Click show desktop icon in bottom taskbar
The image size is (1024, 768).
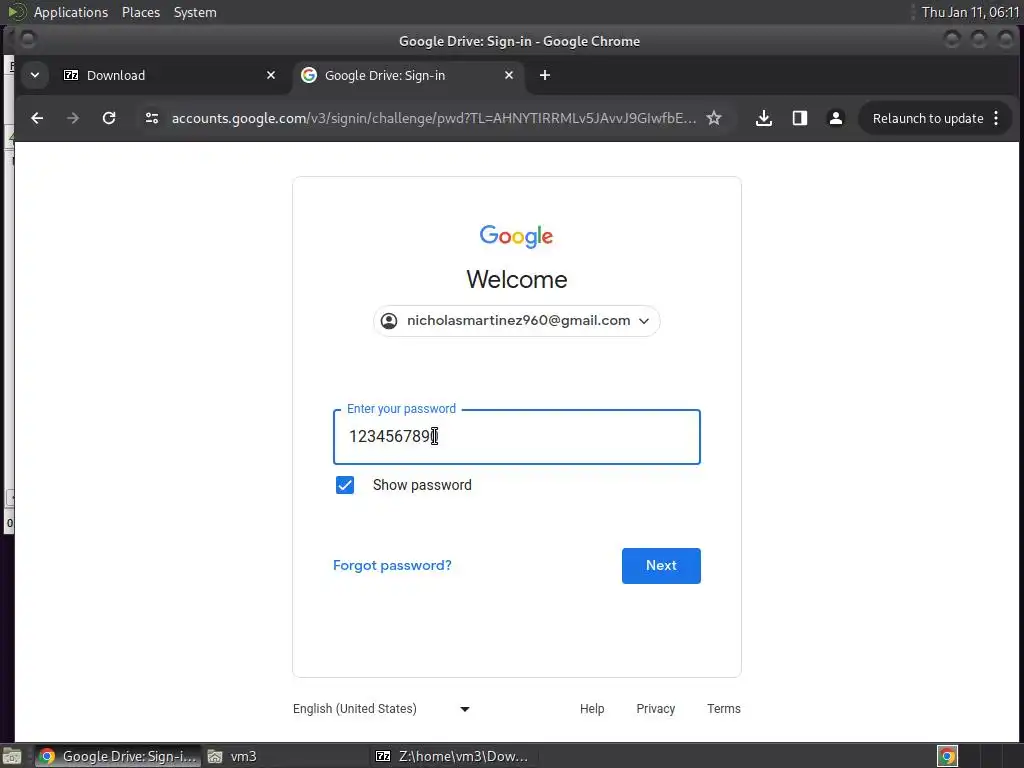point(12,757)
